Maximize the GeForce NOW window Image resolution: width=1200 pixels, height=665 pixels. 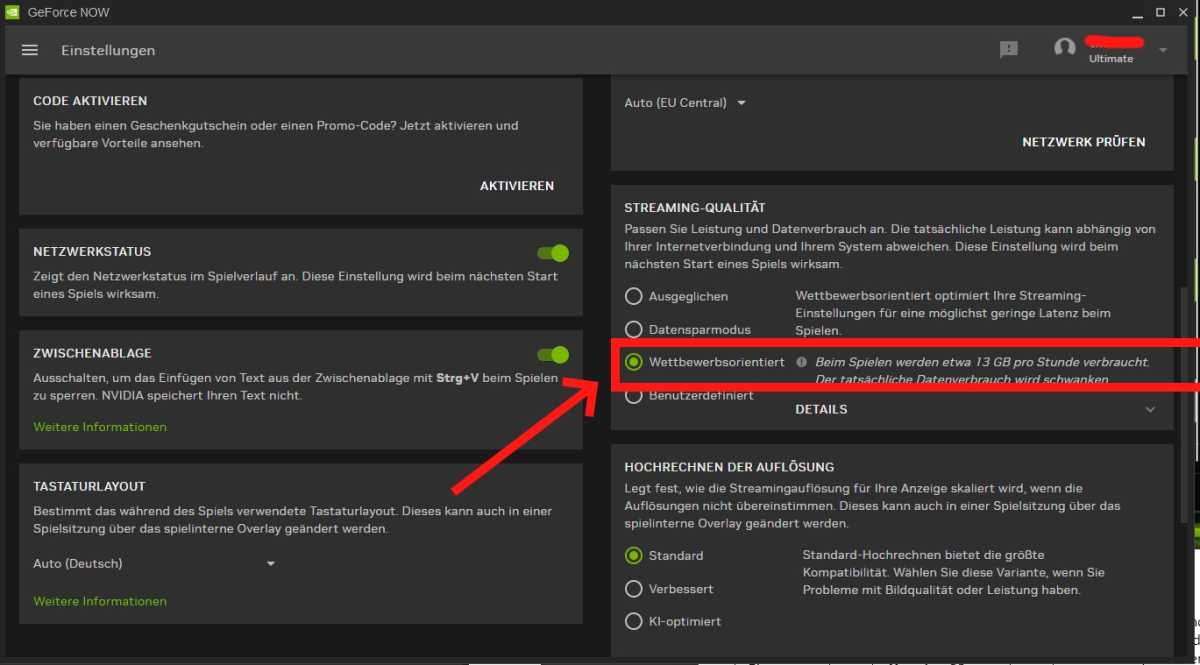(x=1160, y=12)
